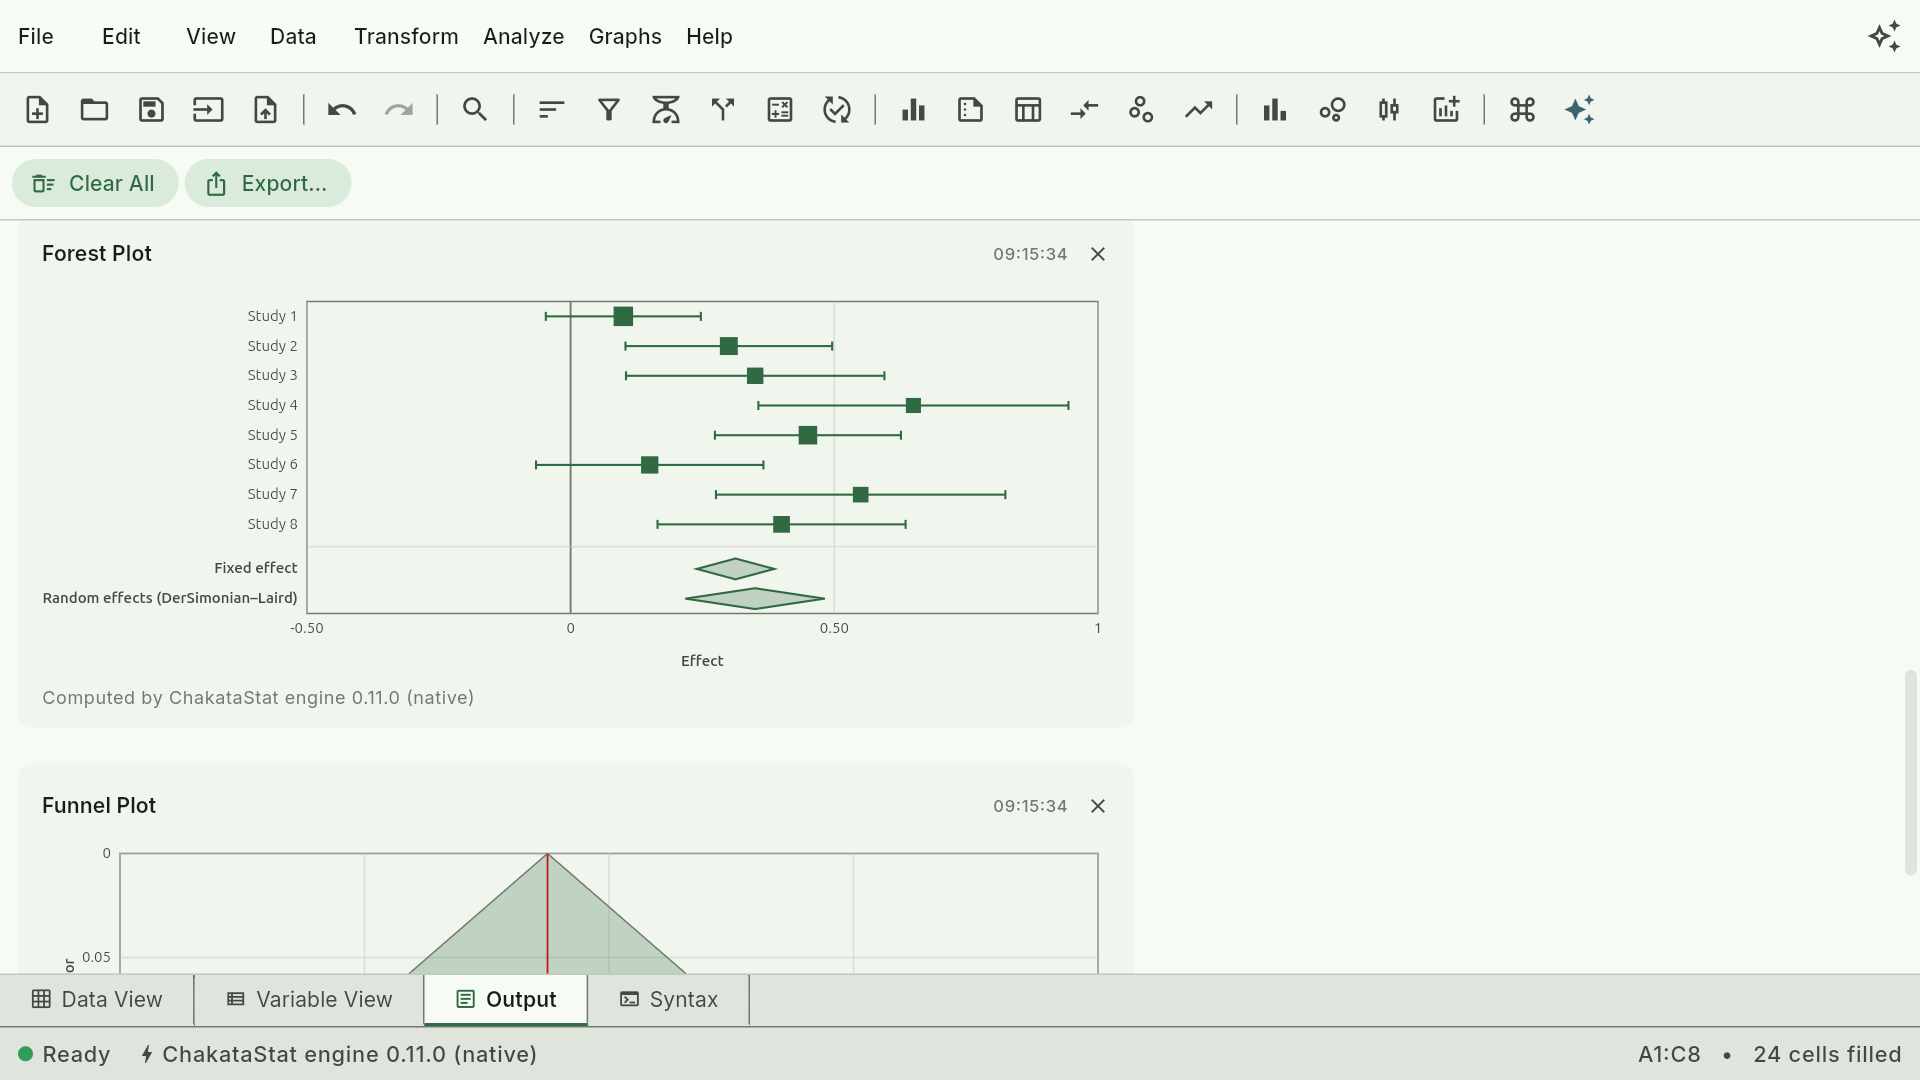Open the Help menu
Viewport: 1920px width, 1080px height.
click(709, 37)
